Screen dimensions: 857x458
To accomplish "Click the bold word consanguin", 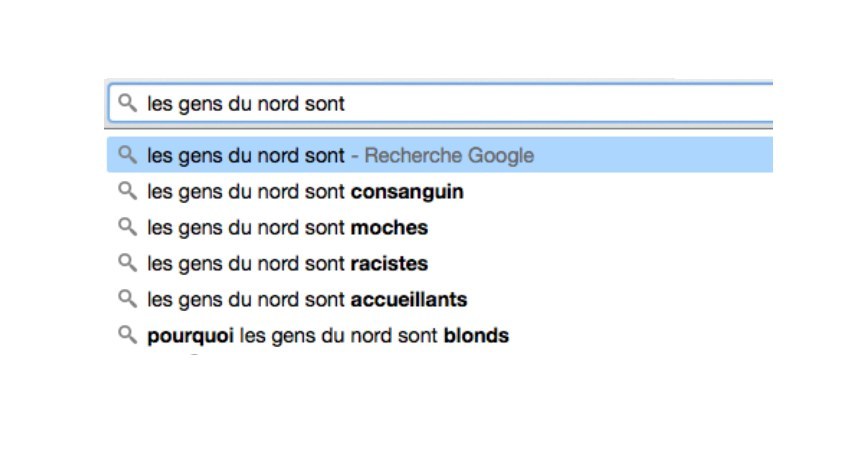I will pyautogui.click(x=407, y=192).
